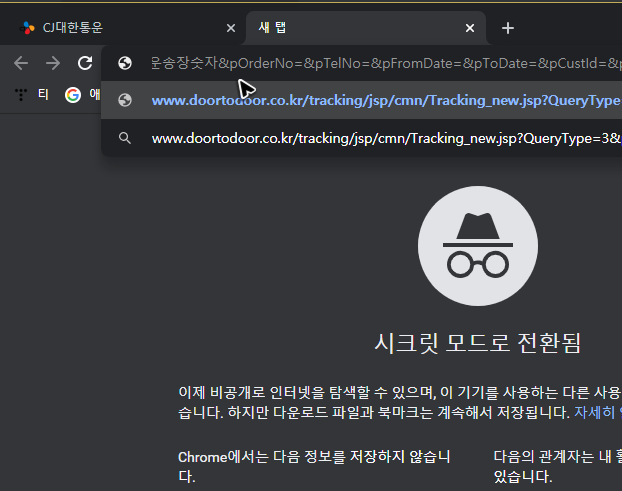Click the 시크릿 모드로 전환됨 heading

(x=478, y=343)
